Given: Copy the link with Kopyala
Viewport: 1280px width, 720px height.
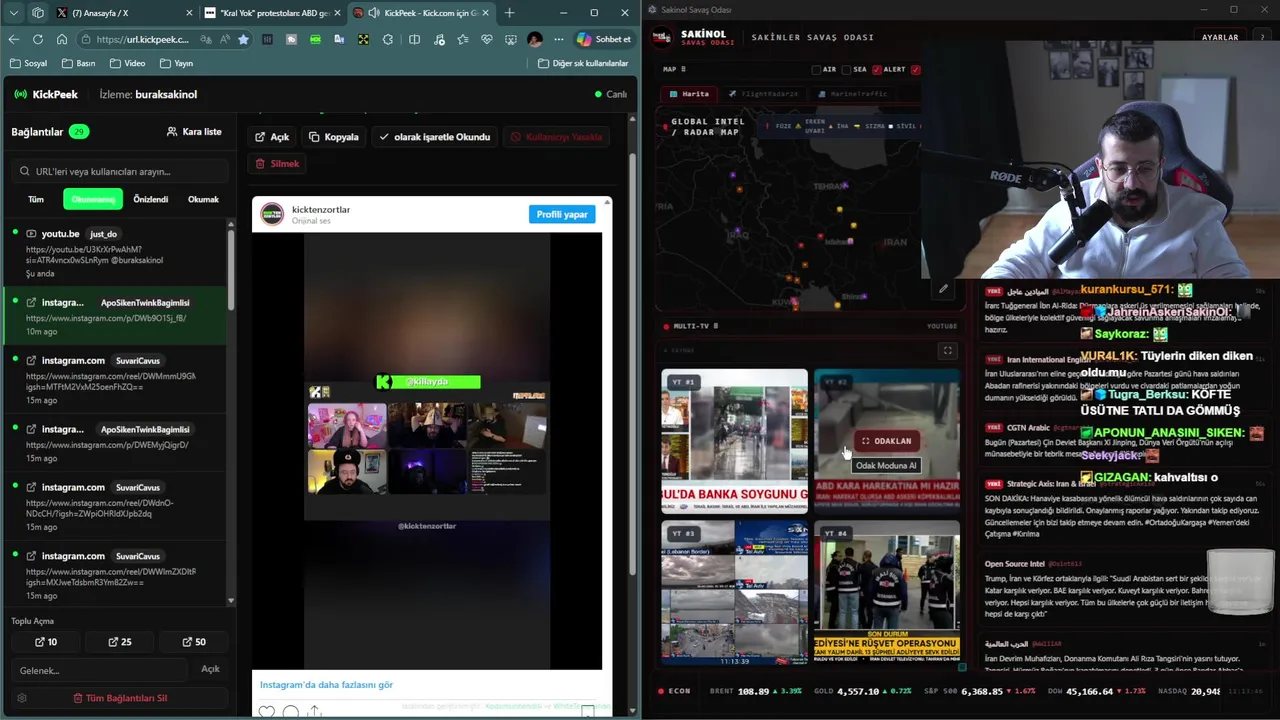Looking at the screenshot, I should [x=334, y=137].
